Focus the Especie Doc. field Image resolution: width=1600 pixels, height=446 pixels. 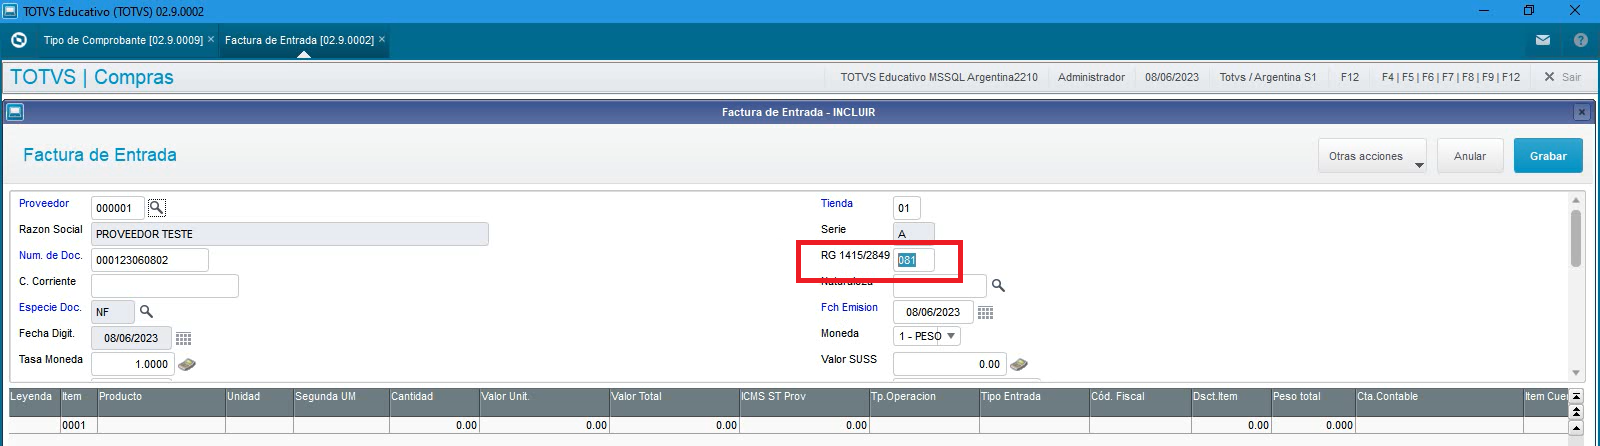point(113,312)
